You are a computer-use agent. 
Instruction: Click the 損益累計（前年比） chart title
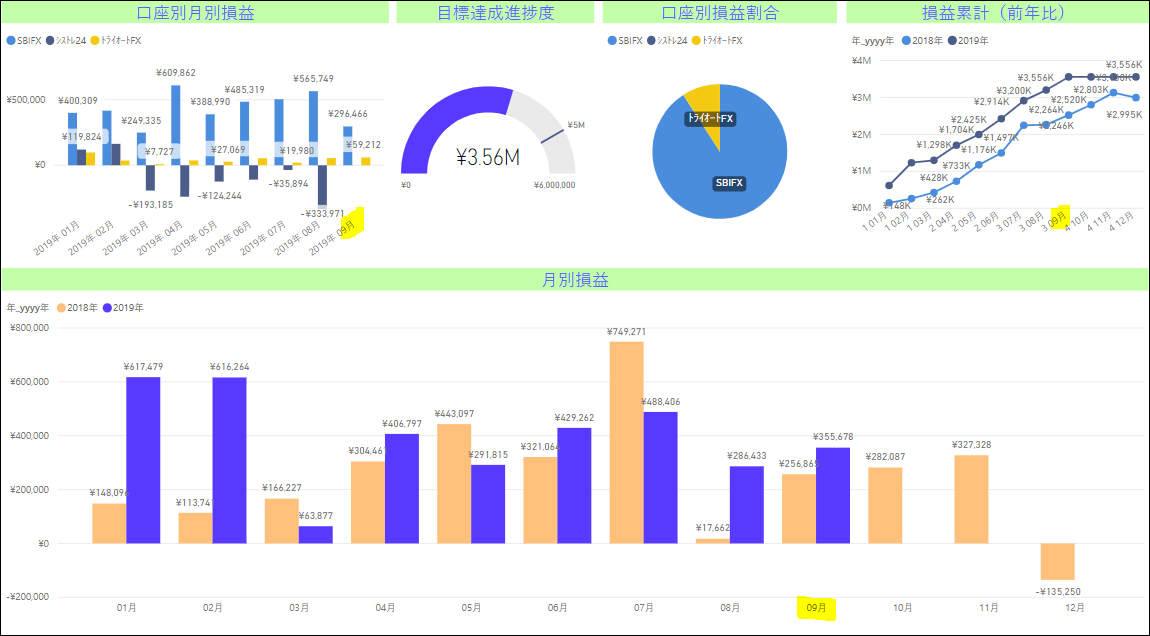(997, 12)
